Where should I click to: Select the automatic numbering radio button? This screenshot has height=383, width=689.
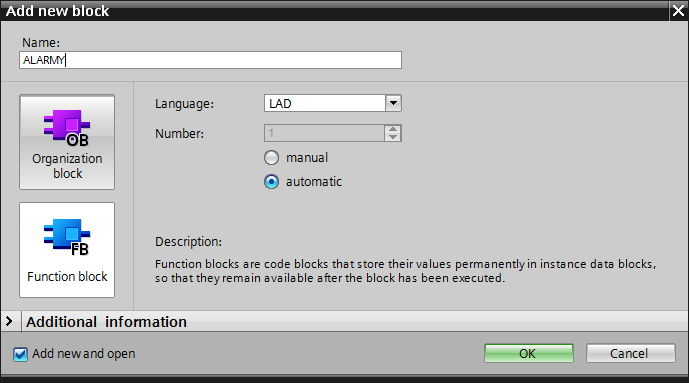tap(272, 181)
